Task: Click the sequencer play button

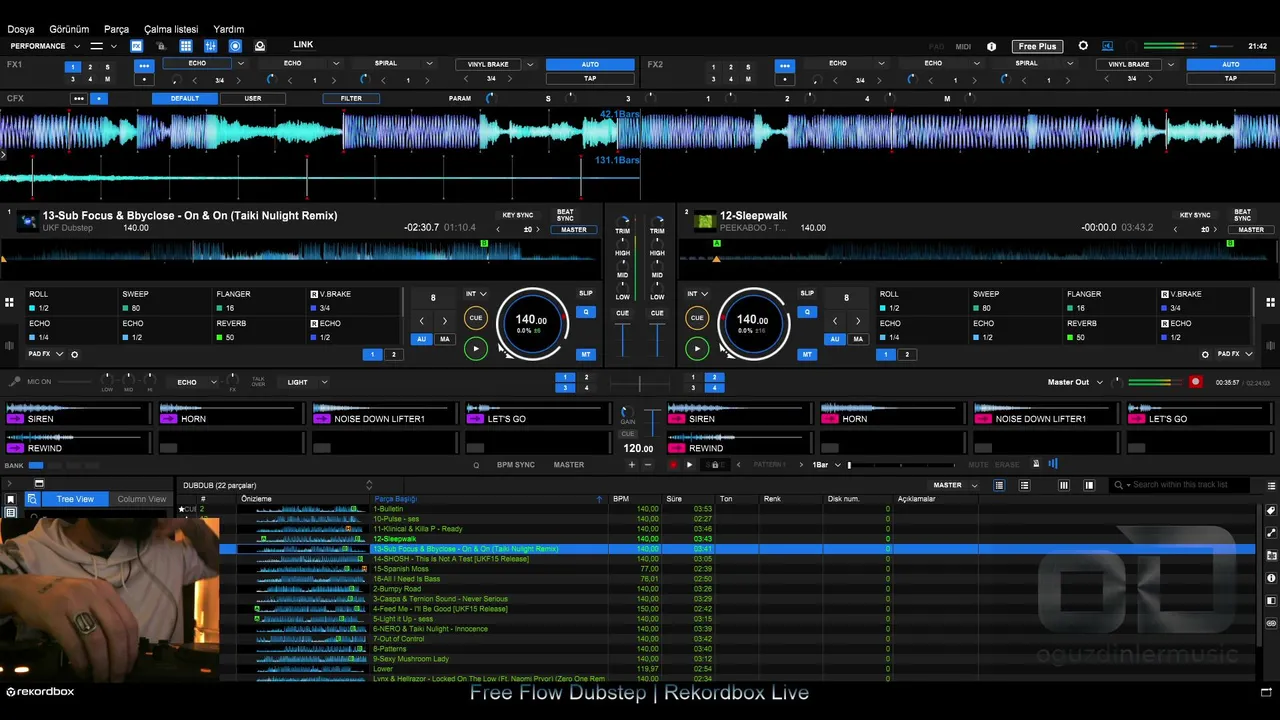Action: (x=689, y=465)
